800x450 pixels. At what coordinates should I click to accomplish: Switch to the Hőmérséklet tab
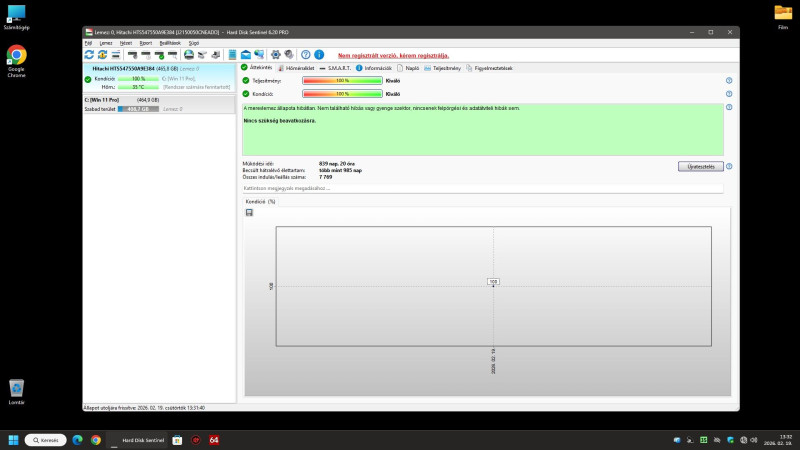(x=296, y=68)
